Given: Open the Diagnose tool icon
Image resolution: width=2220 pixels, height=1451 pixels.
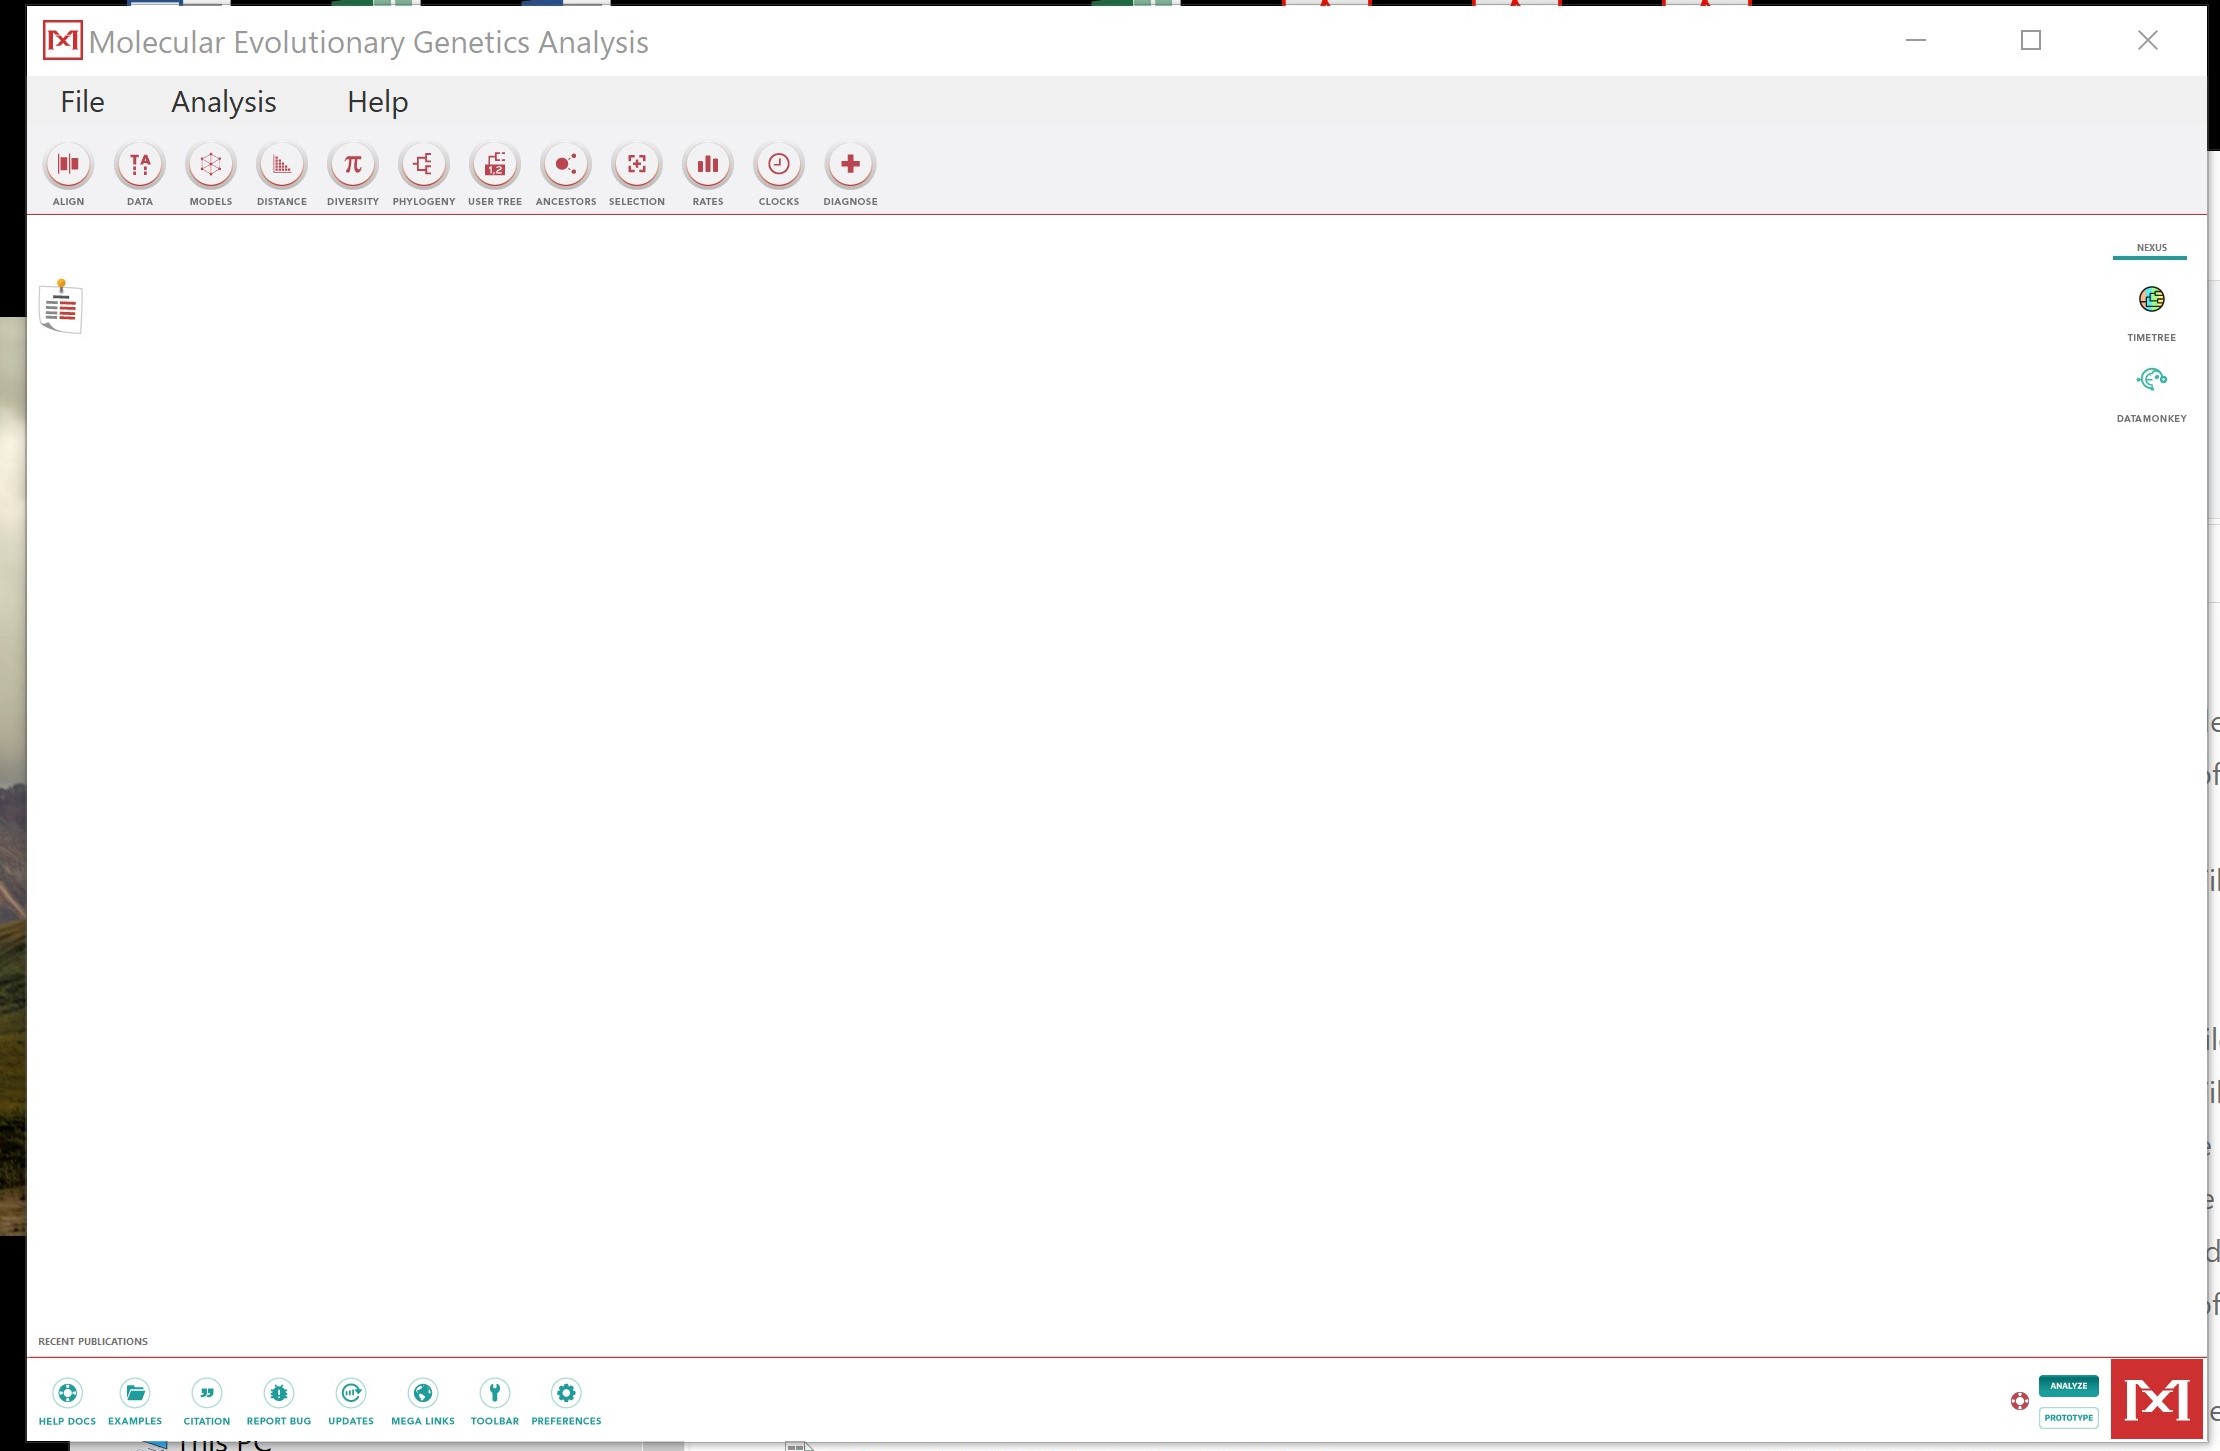Looking at the screenshot, I should [850, 165].
